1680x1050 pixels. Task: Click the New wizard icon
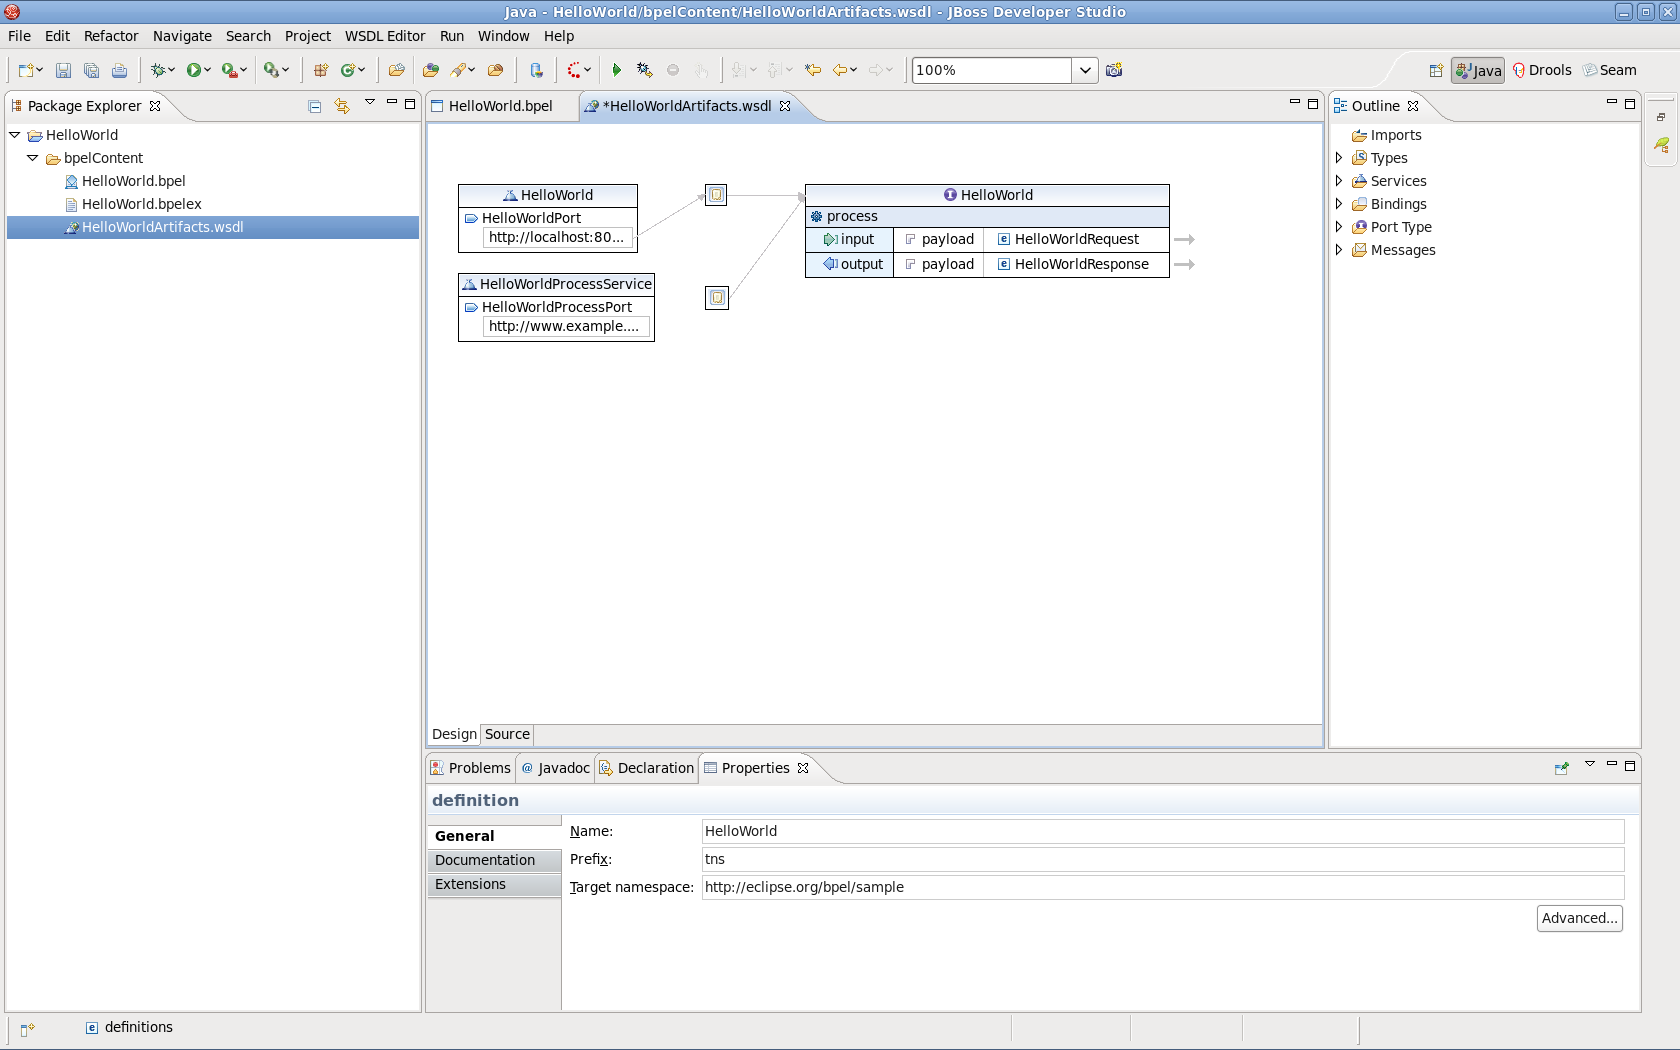coord(25,70)
